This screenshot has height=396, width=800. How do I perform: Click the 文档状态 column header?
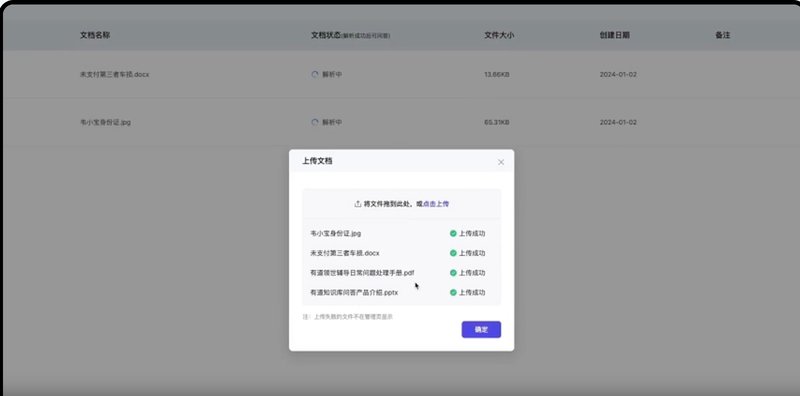326,35
